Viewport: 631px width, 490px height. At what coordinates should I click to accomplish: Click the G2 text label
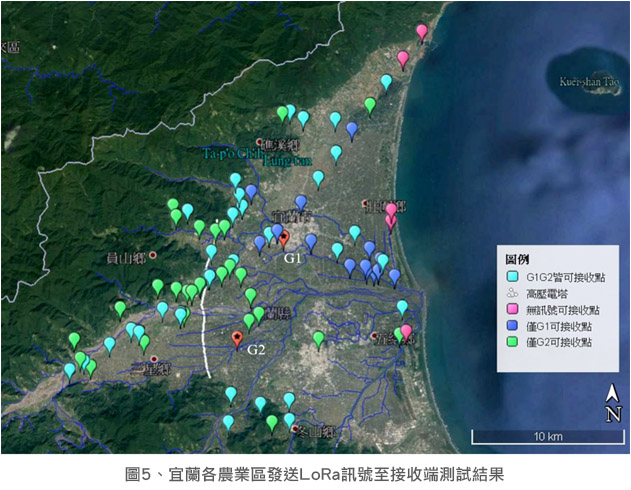[x=256, y=350]
